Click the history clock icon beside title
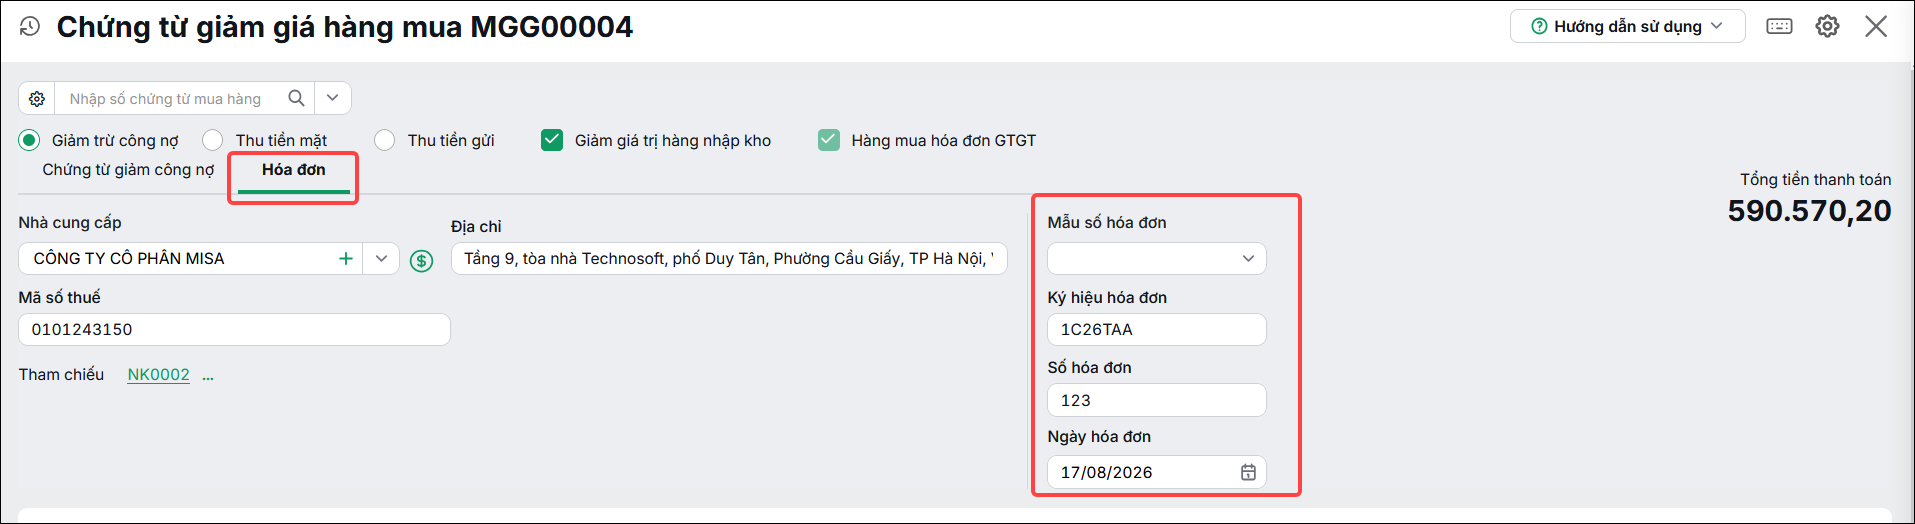This screenshot has width=1915, height=524. pyautogui.click(x=30, y=27)
